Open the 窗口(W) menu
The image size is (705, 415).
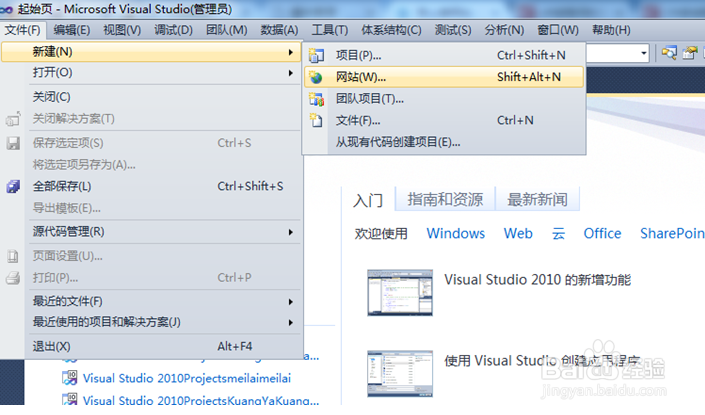558,30
